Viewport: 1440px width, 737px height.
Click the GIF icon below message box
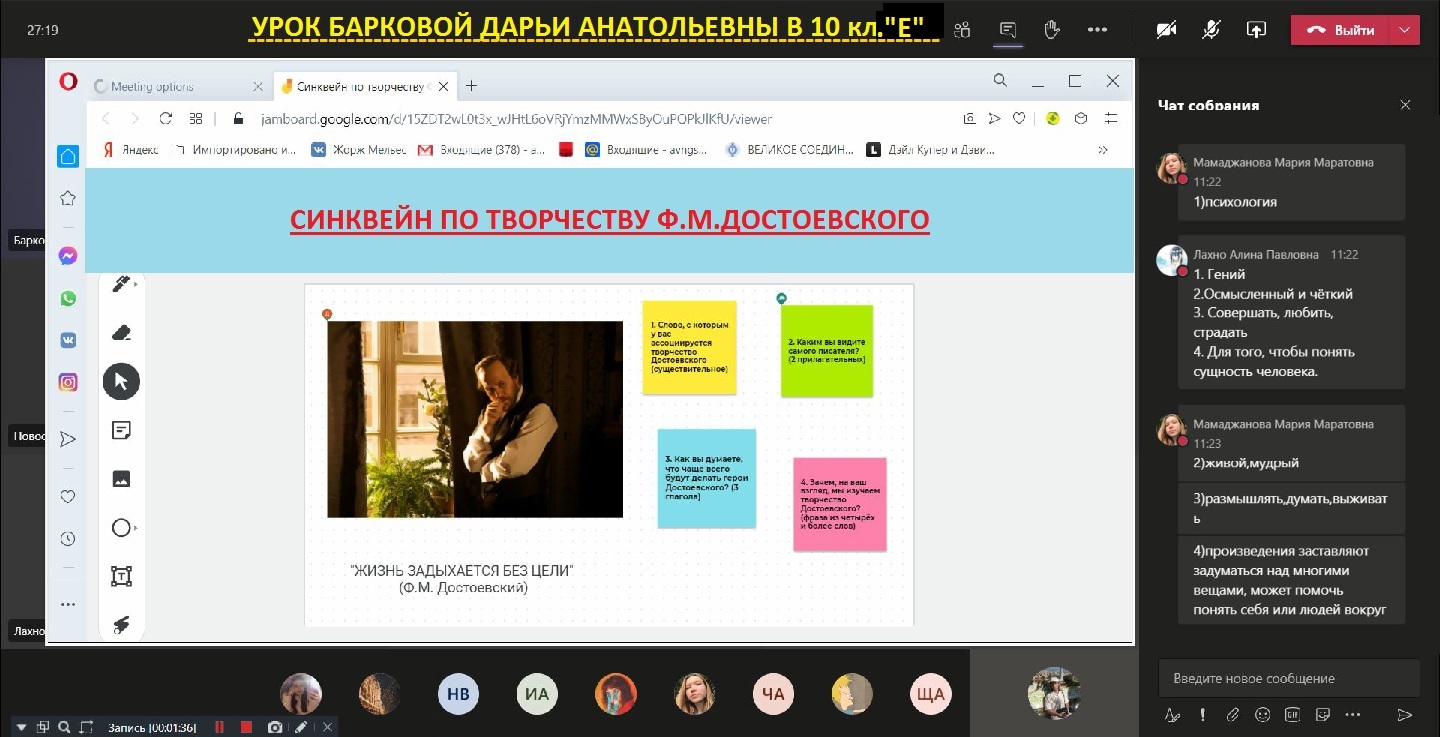click(x=1292, y=715)
